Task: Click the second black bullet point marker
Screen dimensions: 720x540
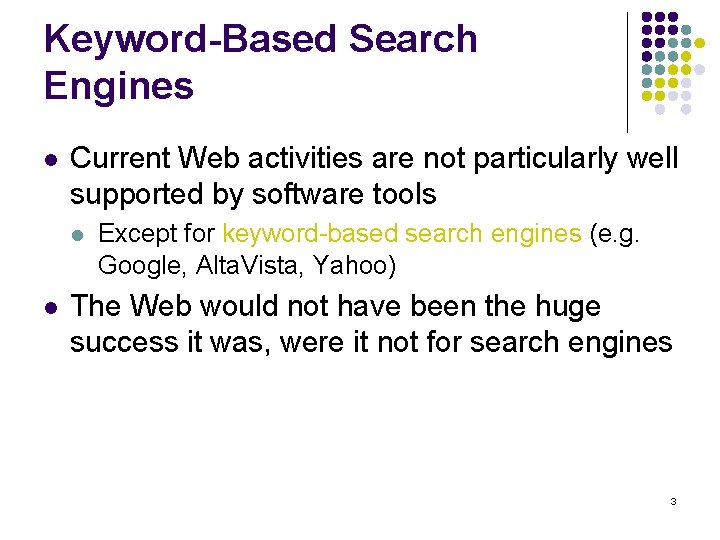Action: click(x=51, y=307)
